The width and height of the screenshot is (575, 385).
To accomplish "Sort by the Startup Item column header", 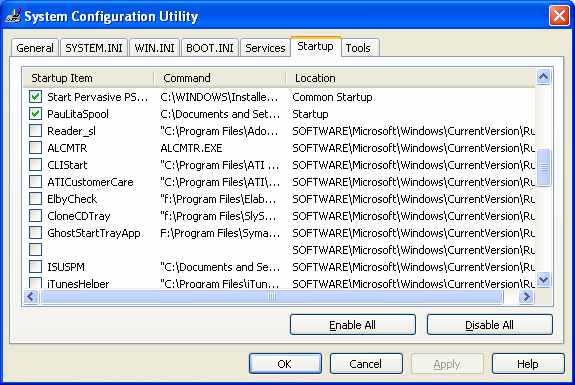I will pos(88,78).
